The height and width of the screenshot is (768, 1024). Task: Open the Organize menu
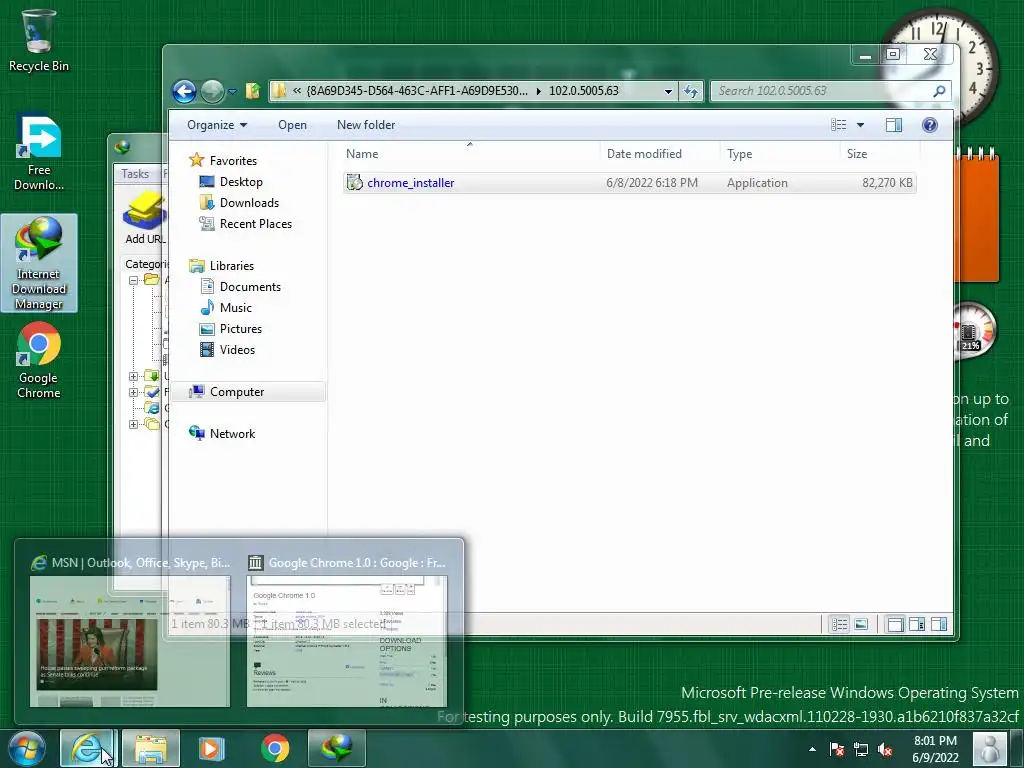(217, 125)
